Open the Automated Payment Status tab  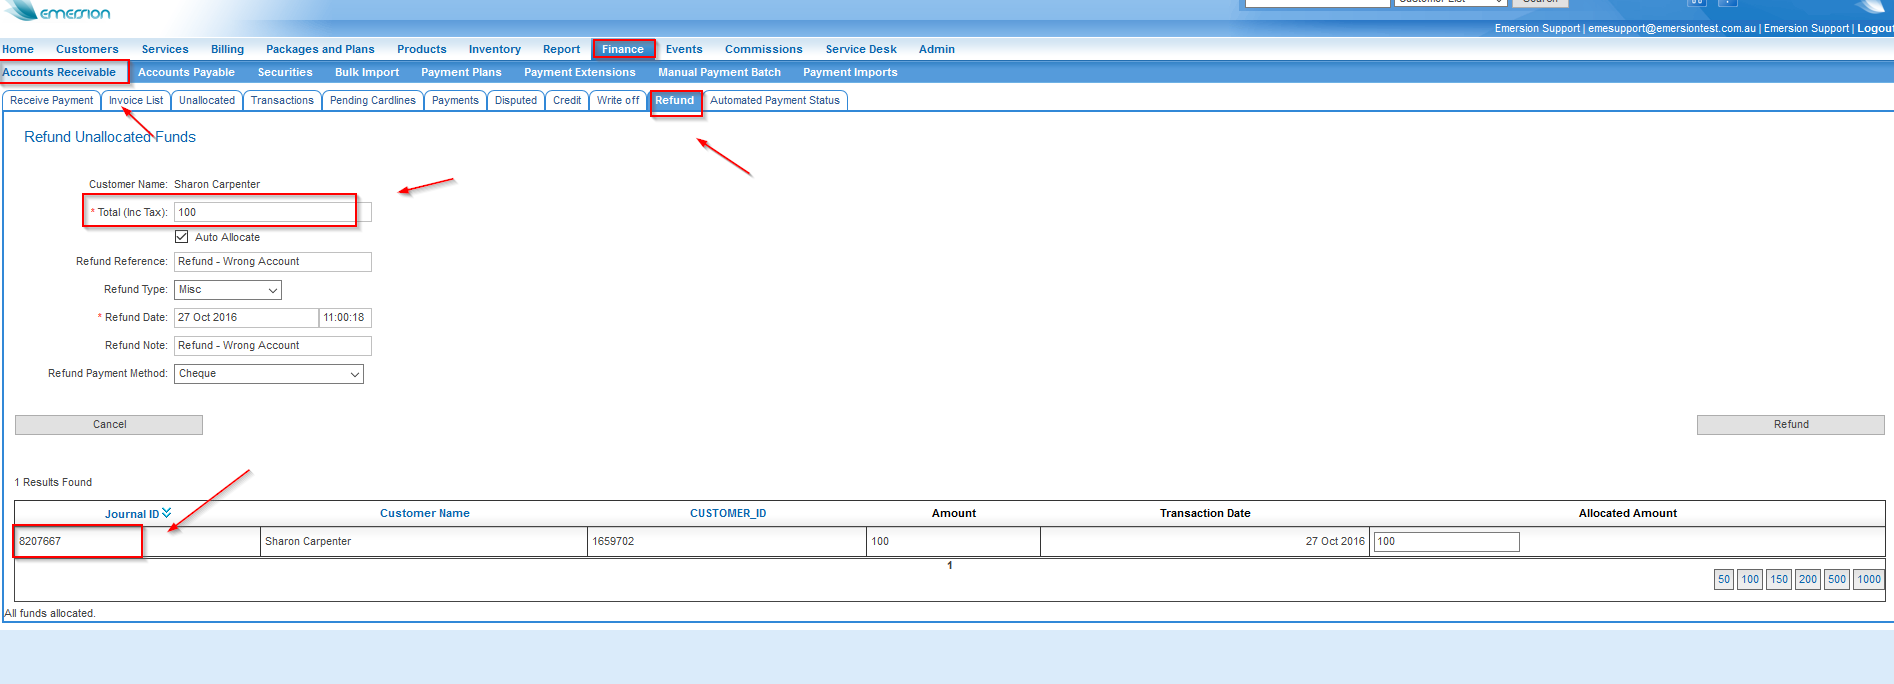coord(775,100)
